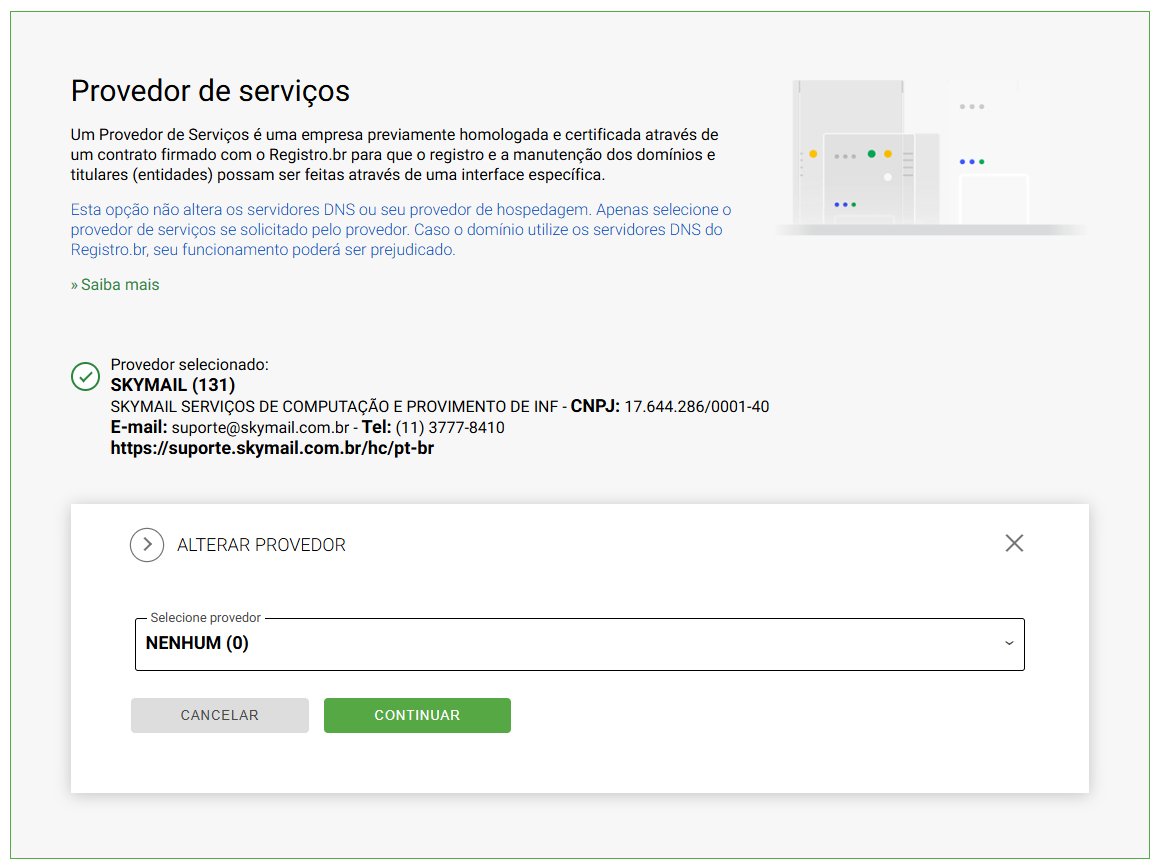Click the SKYMAIL (131) provider name
The height and width of the screenshot is (864, 1157).
173,385
